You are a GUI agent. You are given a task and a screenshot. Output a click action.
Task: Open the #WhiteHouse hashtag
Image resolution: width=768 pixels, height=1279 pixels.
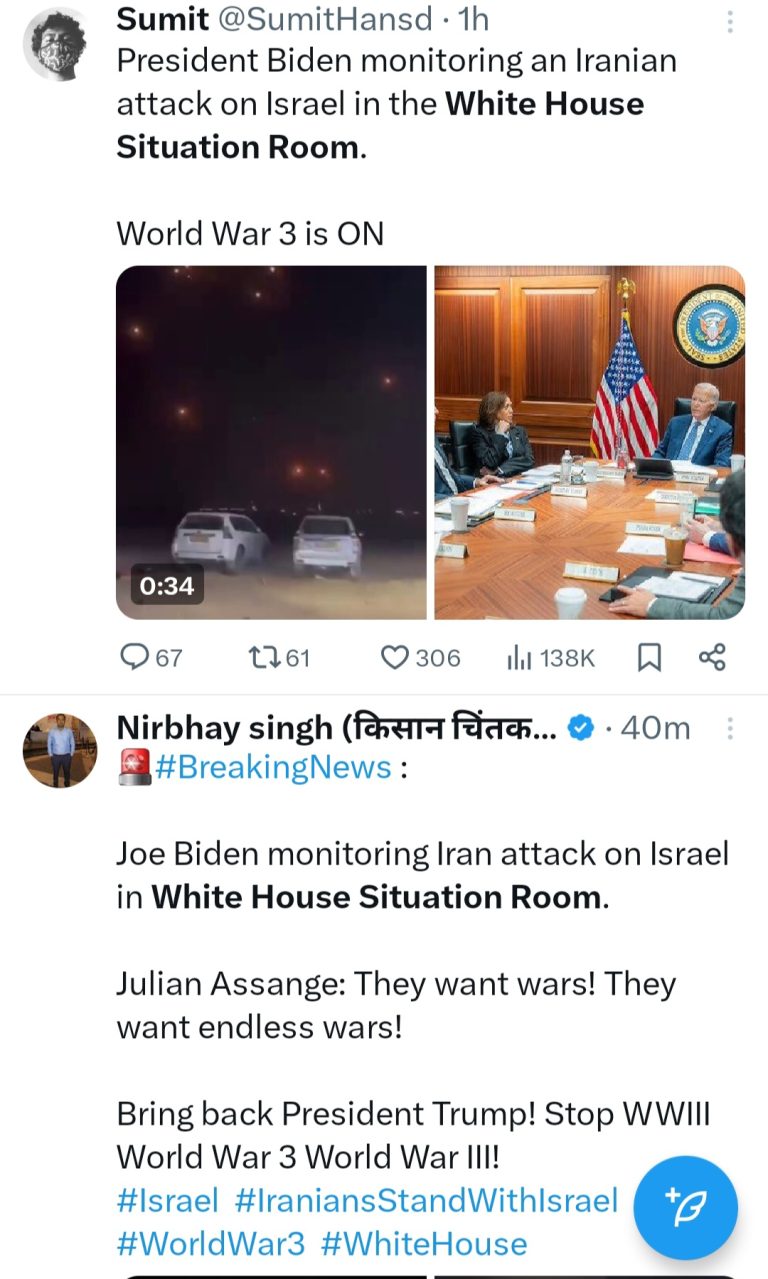423,1243
